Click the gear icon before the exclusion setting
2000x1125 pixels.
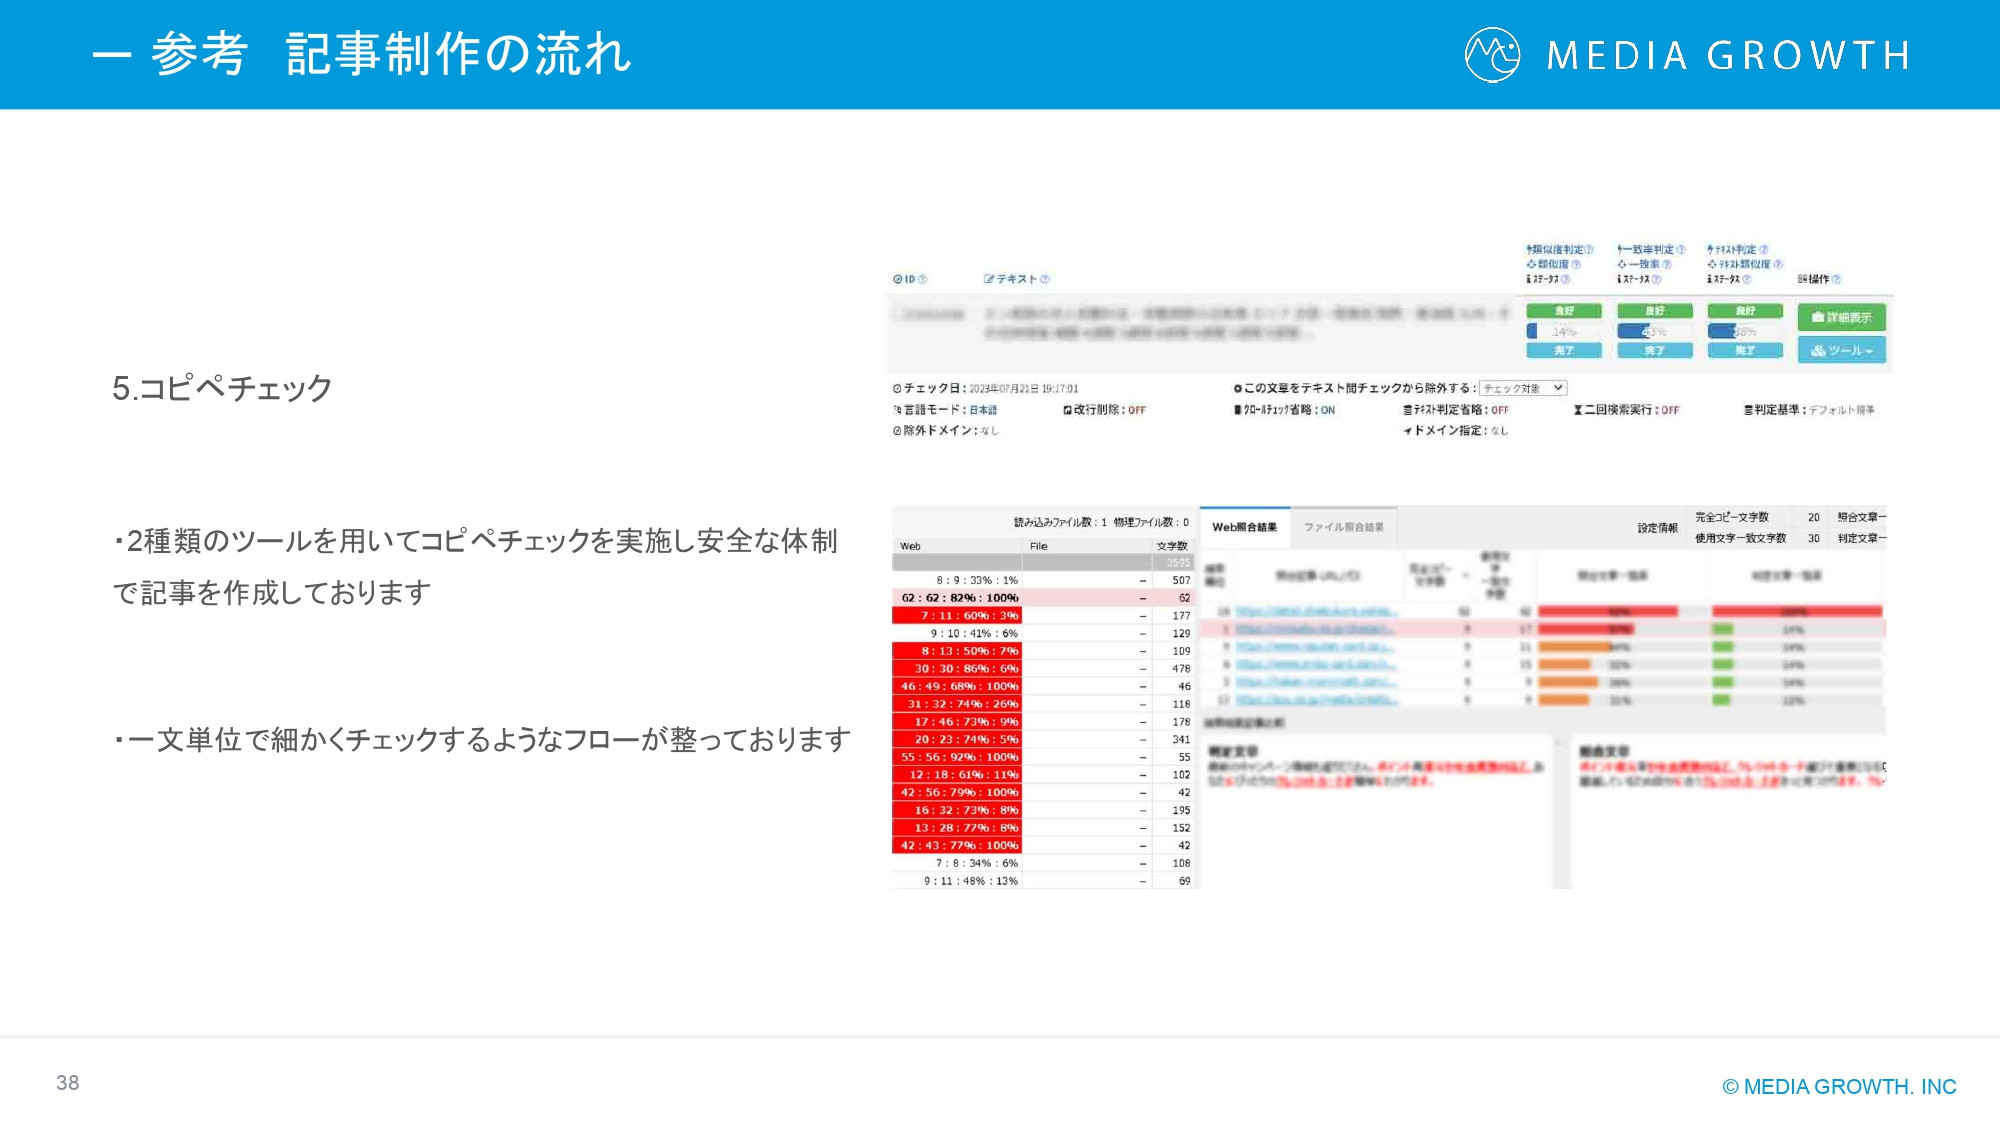[1237, 387]
